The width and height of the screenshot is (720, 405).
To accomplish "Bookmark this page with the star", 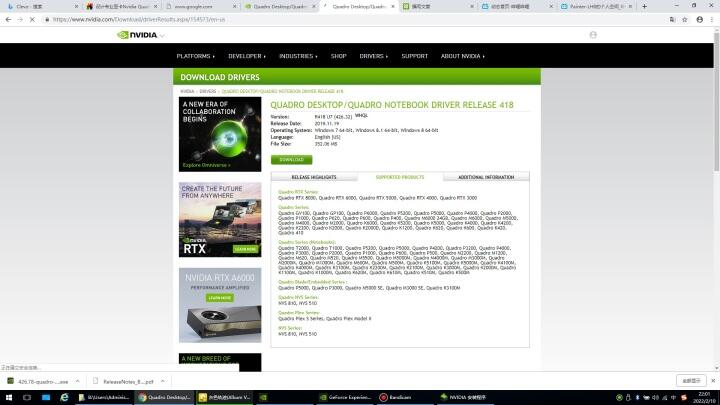I will click(685, 20).
